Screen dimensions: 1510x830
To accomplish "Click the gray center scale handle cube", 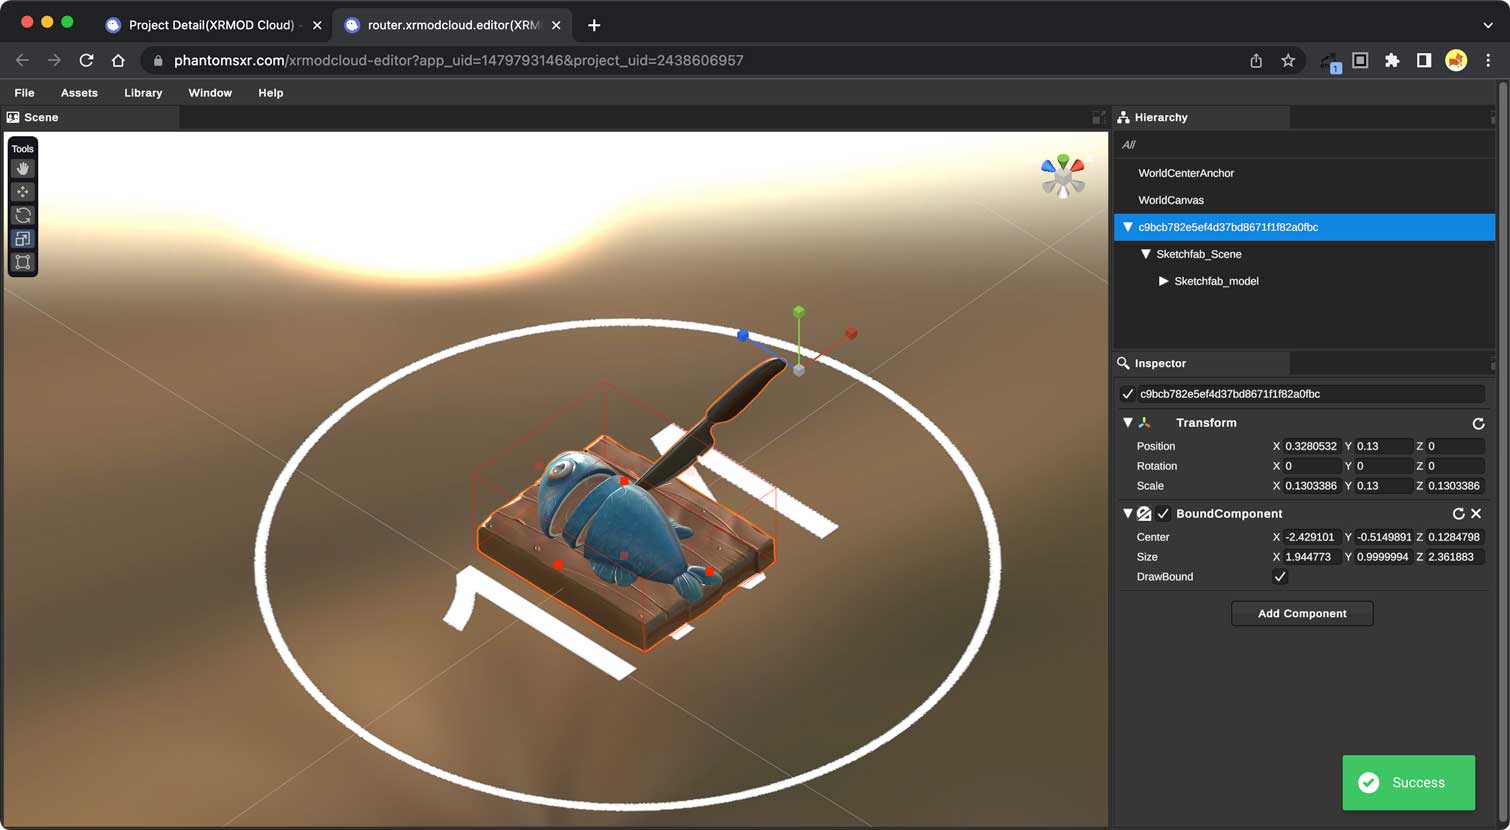I will coord(799,370).
